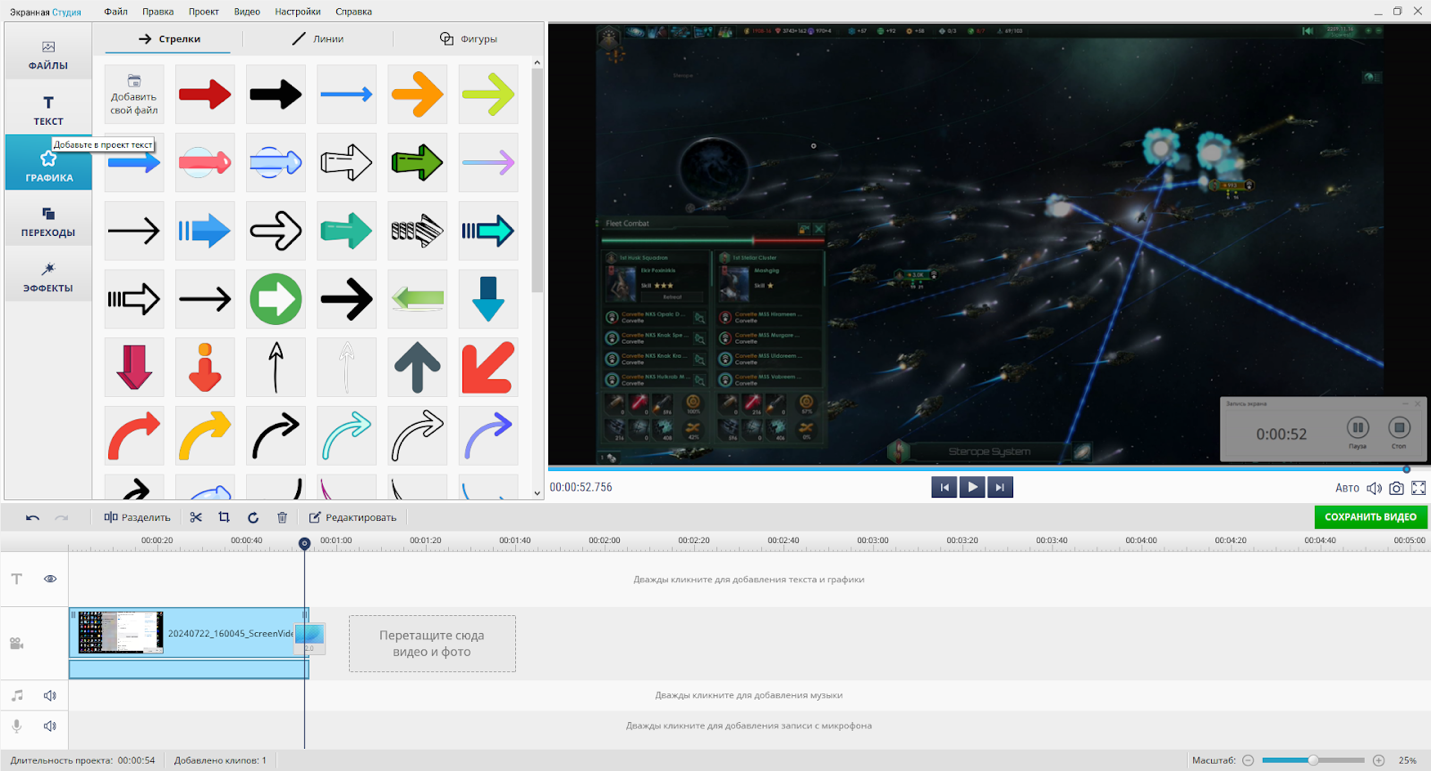Click the Добавлено клипов: 1 status text

(220, 760)
